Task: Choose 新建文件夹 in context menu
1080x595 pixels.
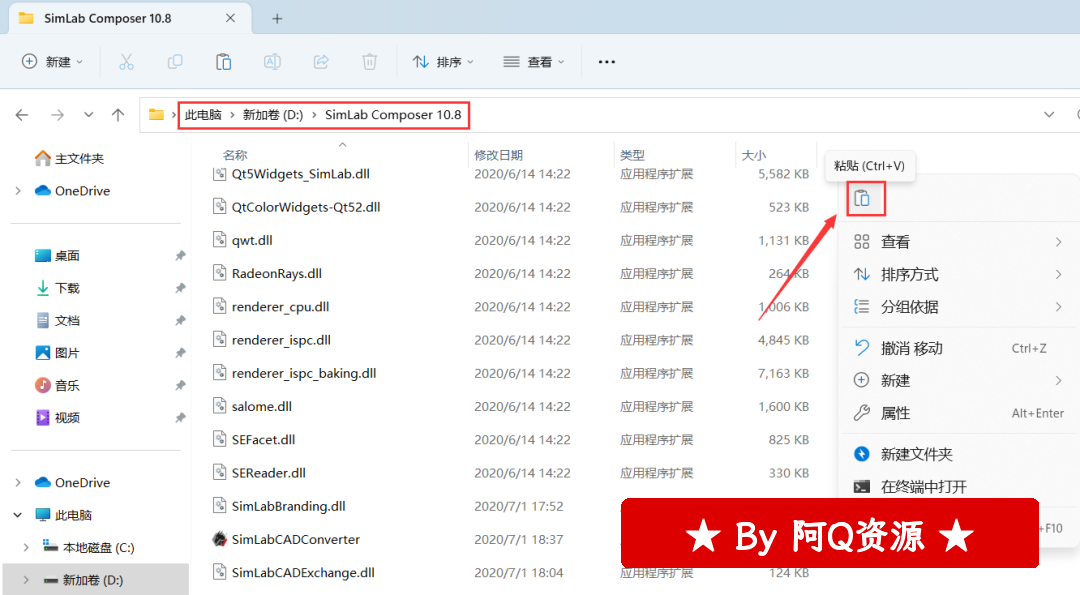Action: (x=957, y=454)
